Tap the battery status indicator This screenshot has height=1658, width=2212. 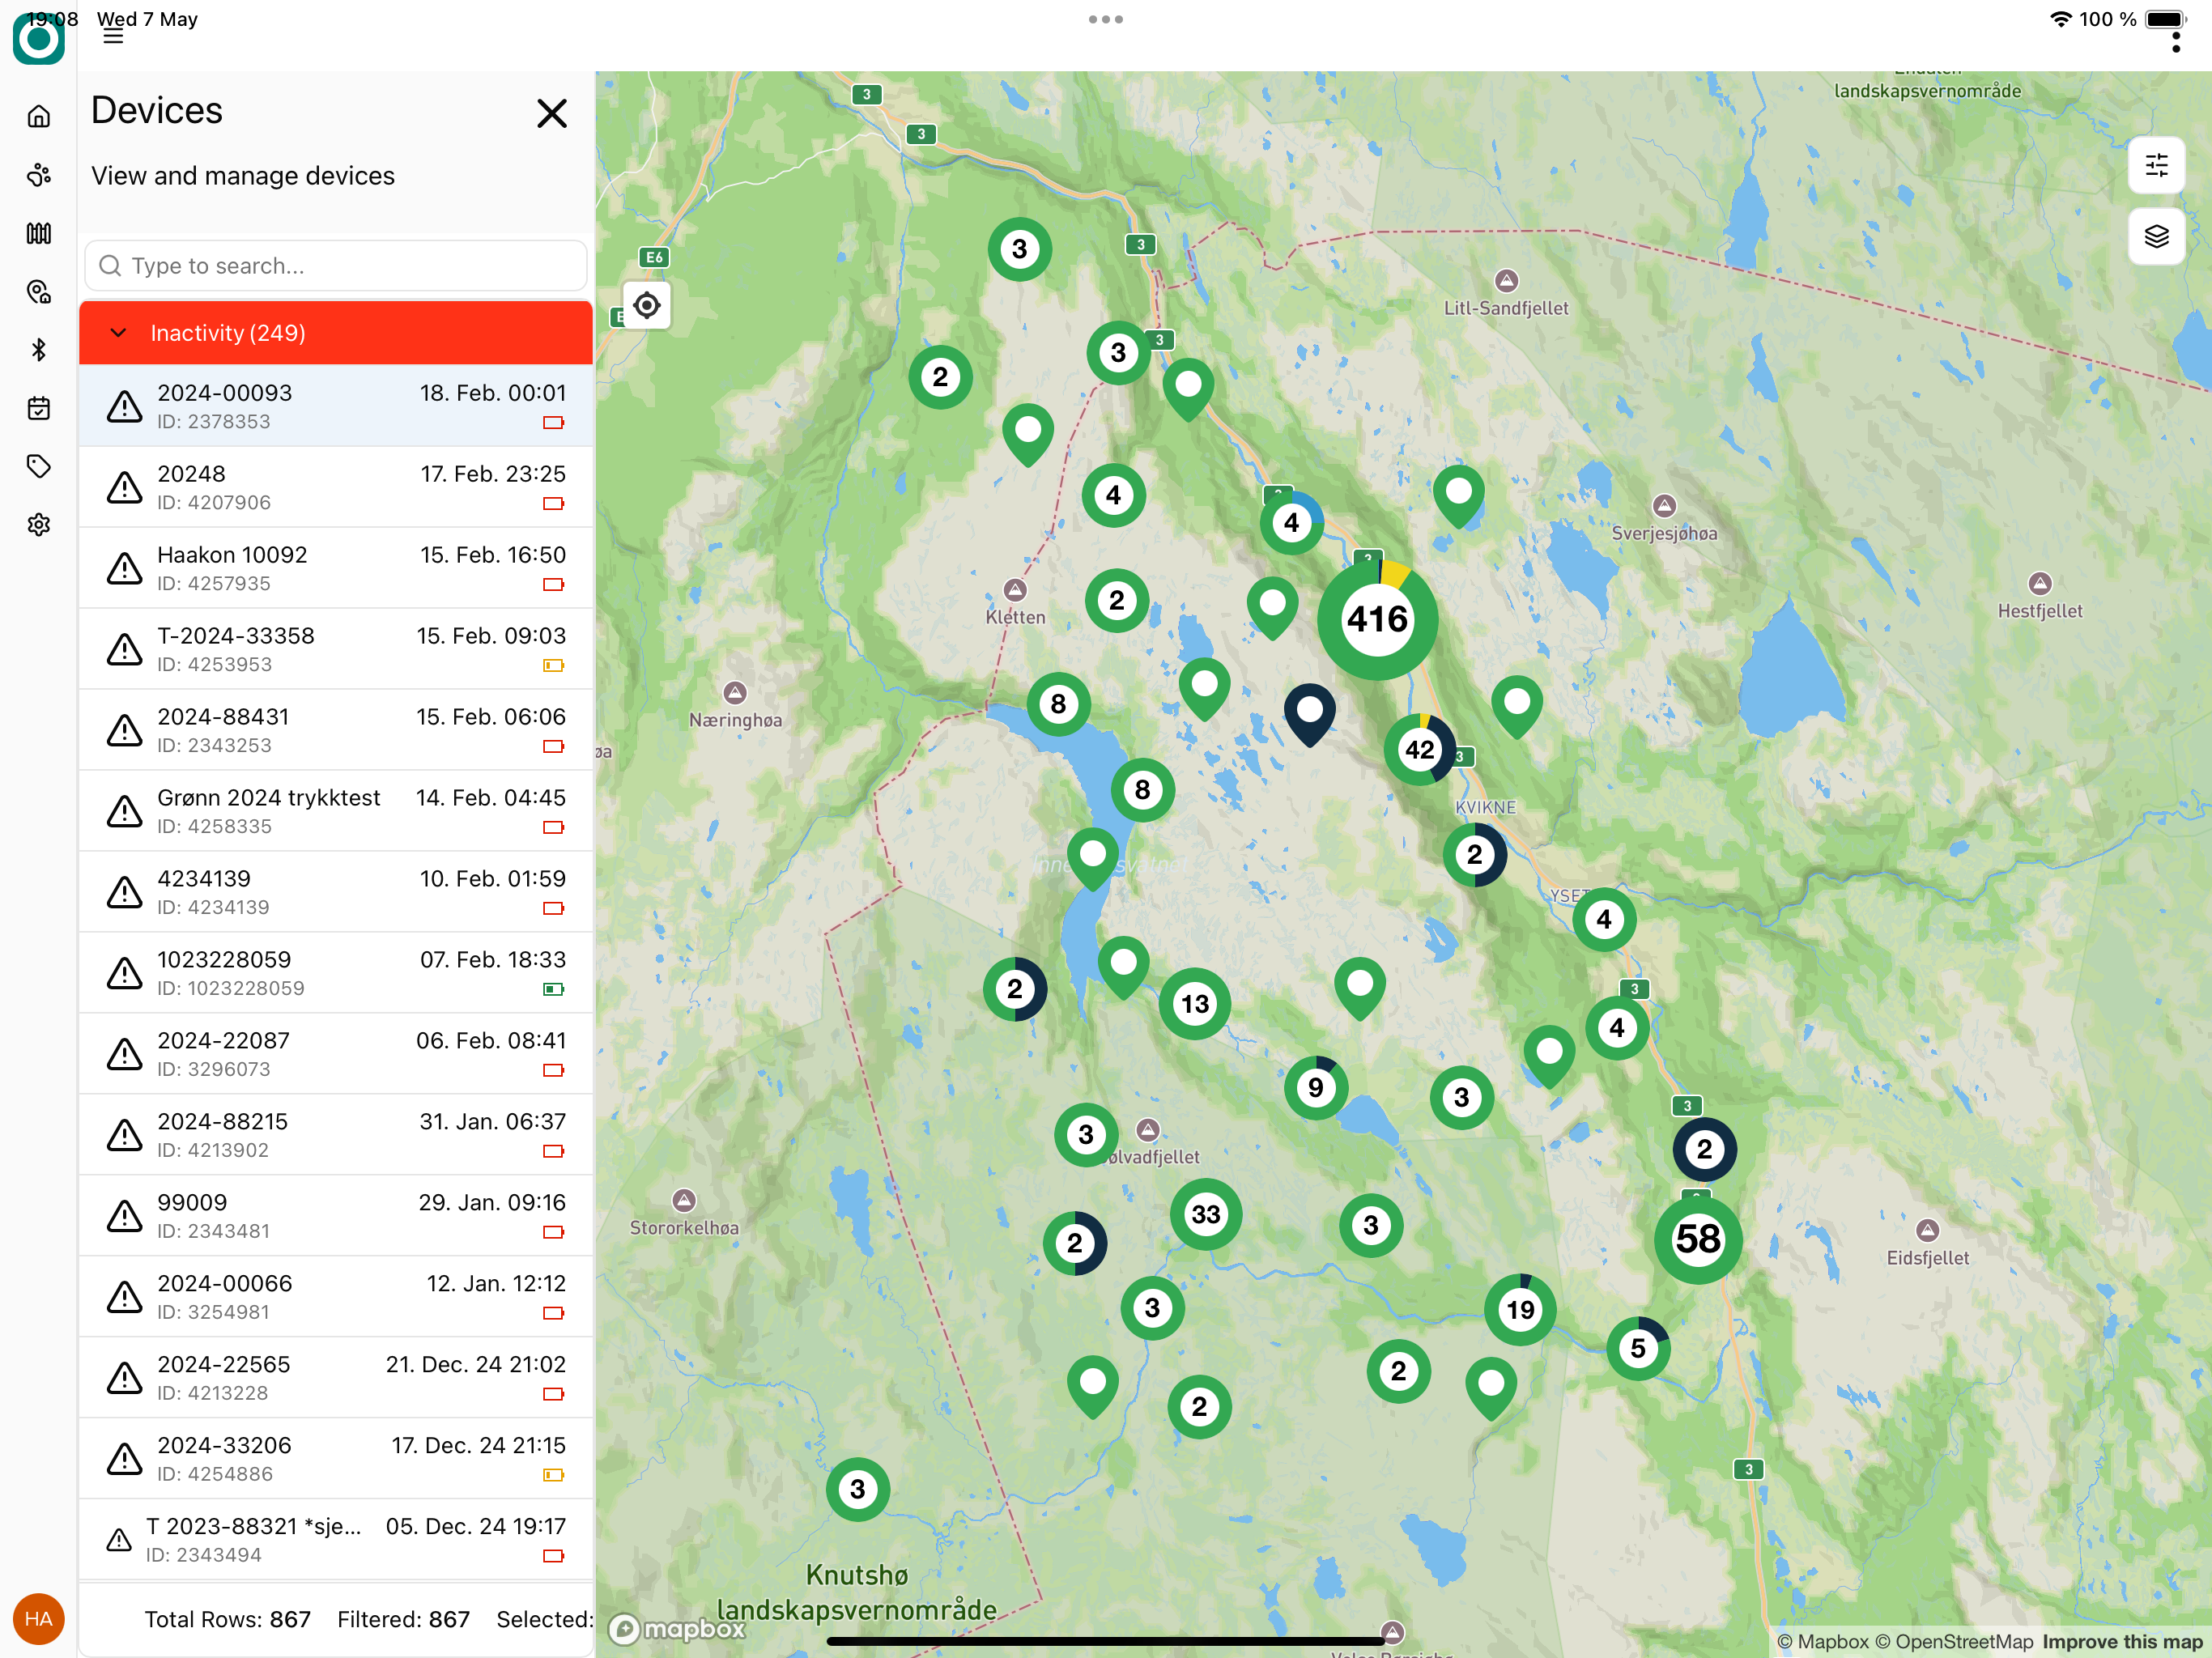point(2166,19)
